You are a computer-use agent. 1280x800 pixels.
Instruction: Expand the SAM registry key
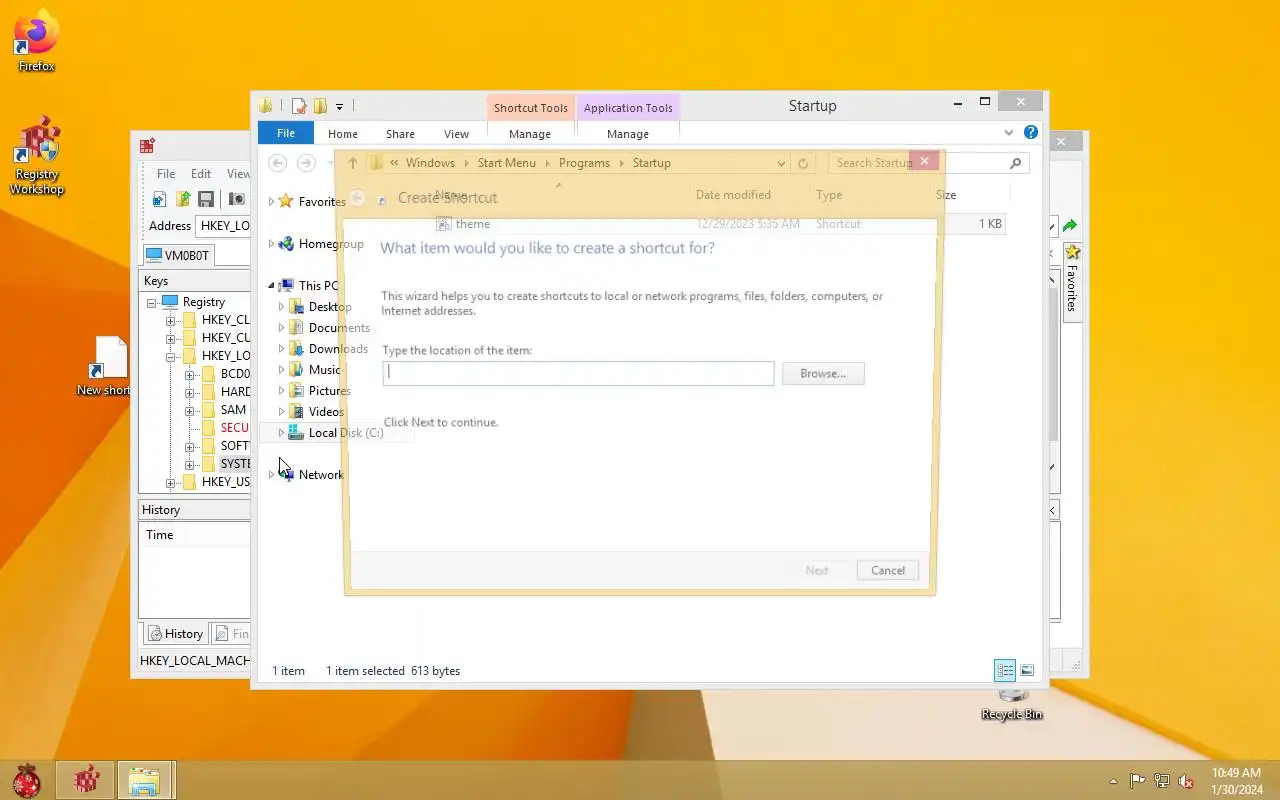click(x=190, y=410)
